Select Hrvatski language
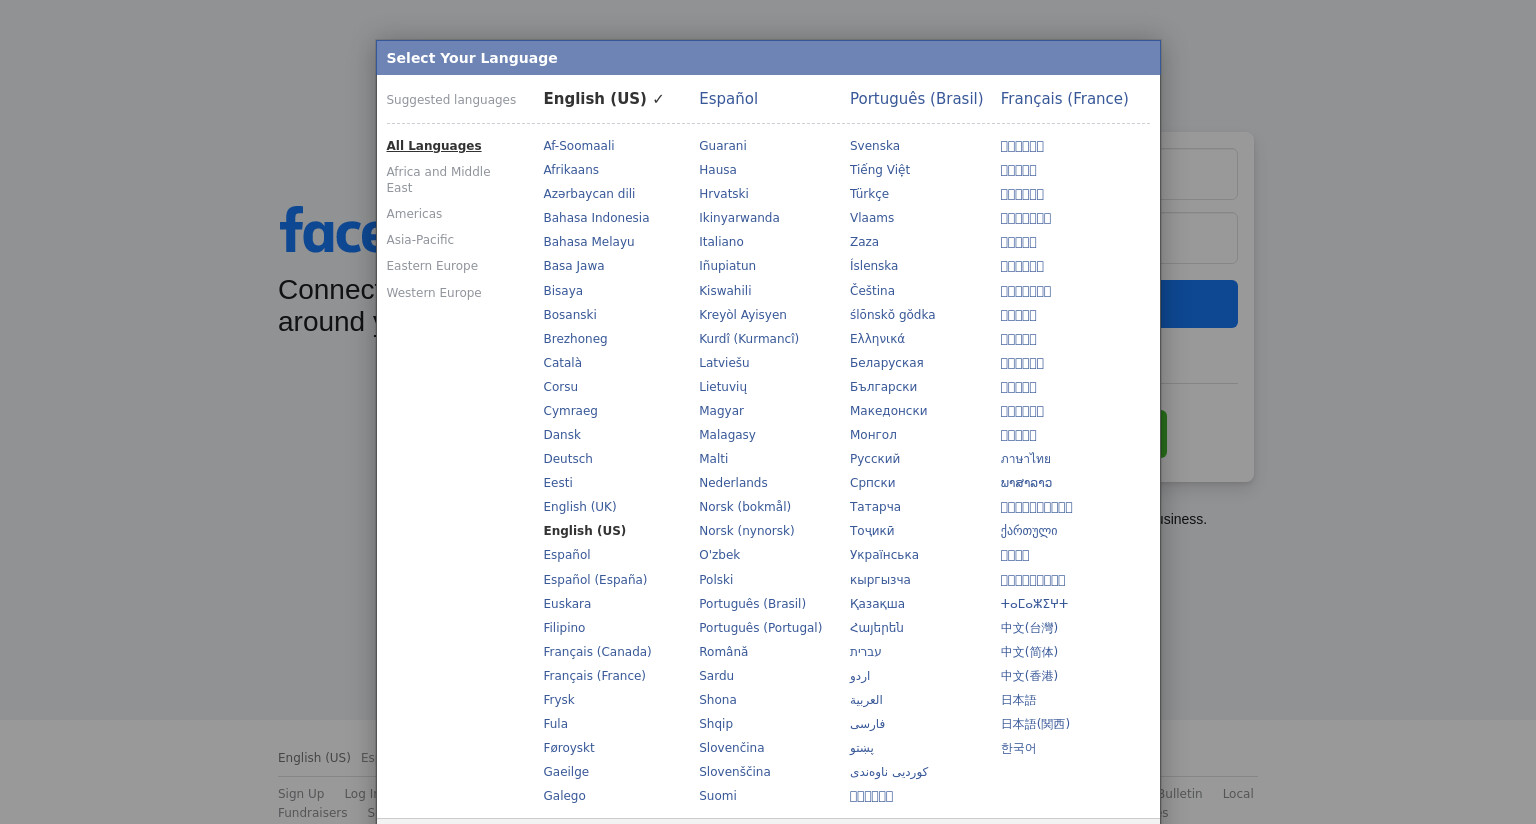Screen dimensions: 1536x824 (x=724, y=194)
